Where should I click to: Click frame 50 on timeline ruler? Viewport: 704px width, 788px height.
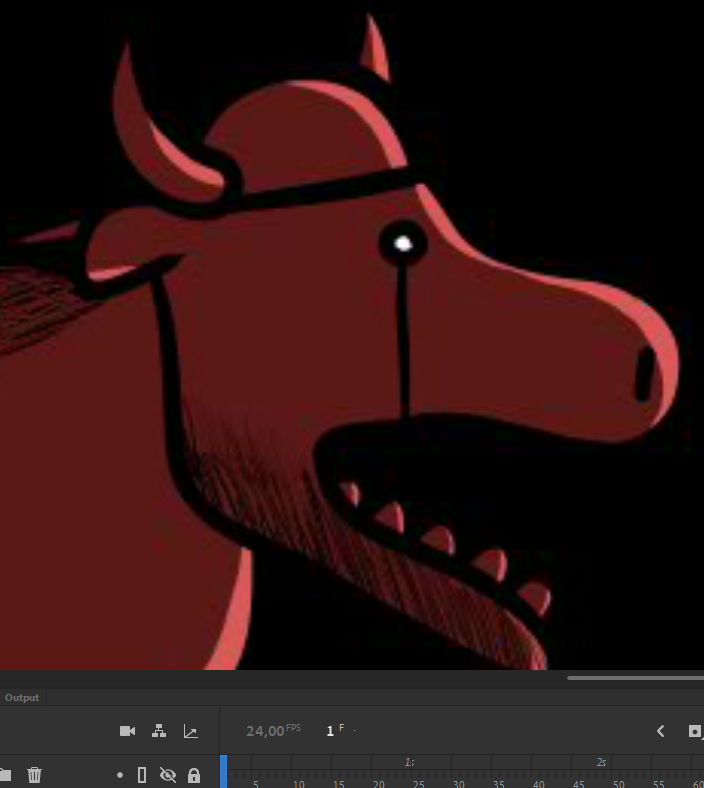point(619,783)
